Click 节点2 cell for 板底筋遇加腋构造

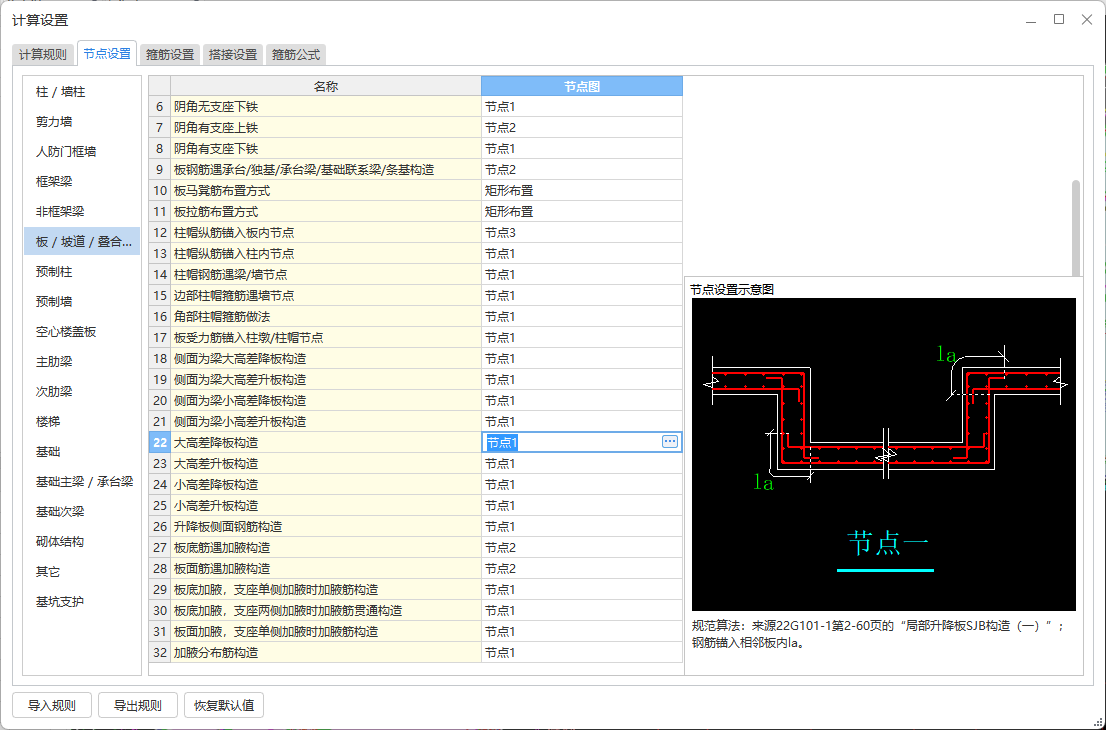coord(582,547)
